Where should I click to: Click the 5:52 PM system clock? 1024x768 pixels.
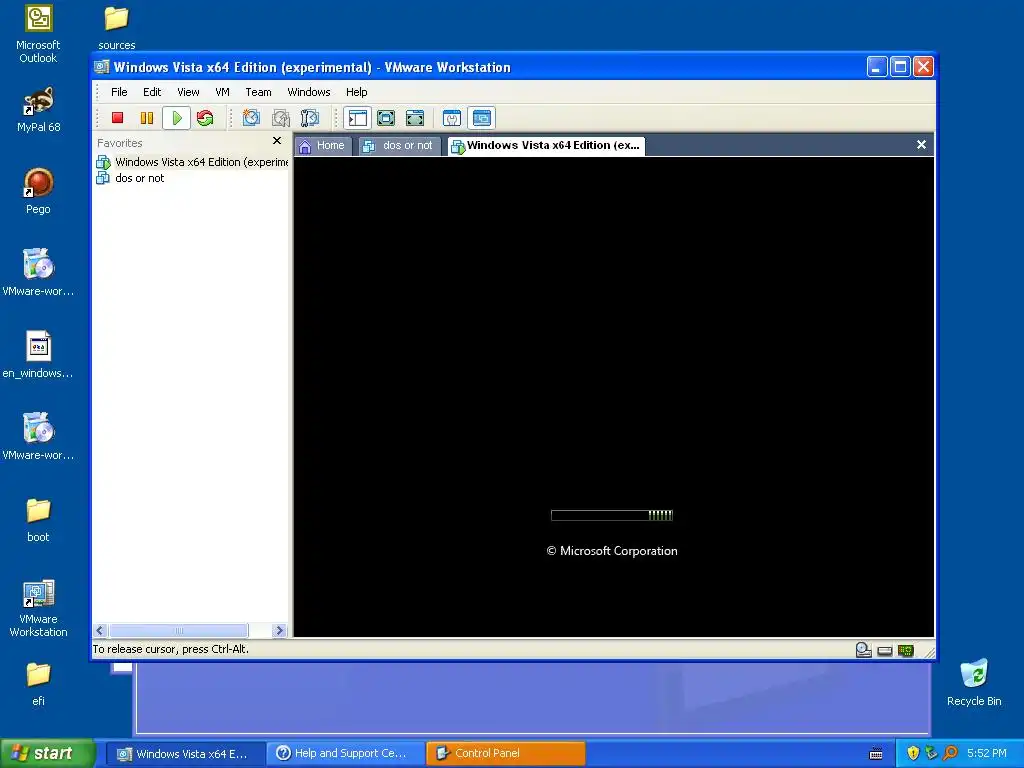coord(987,753)
